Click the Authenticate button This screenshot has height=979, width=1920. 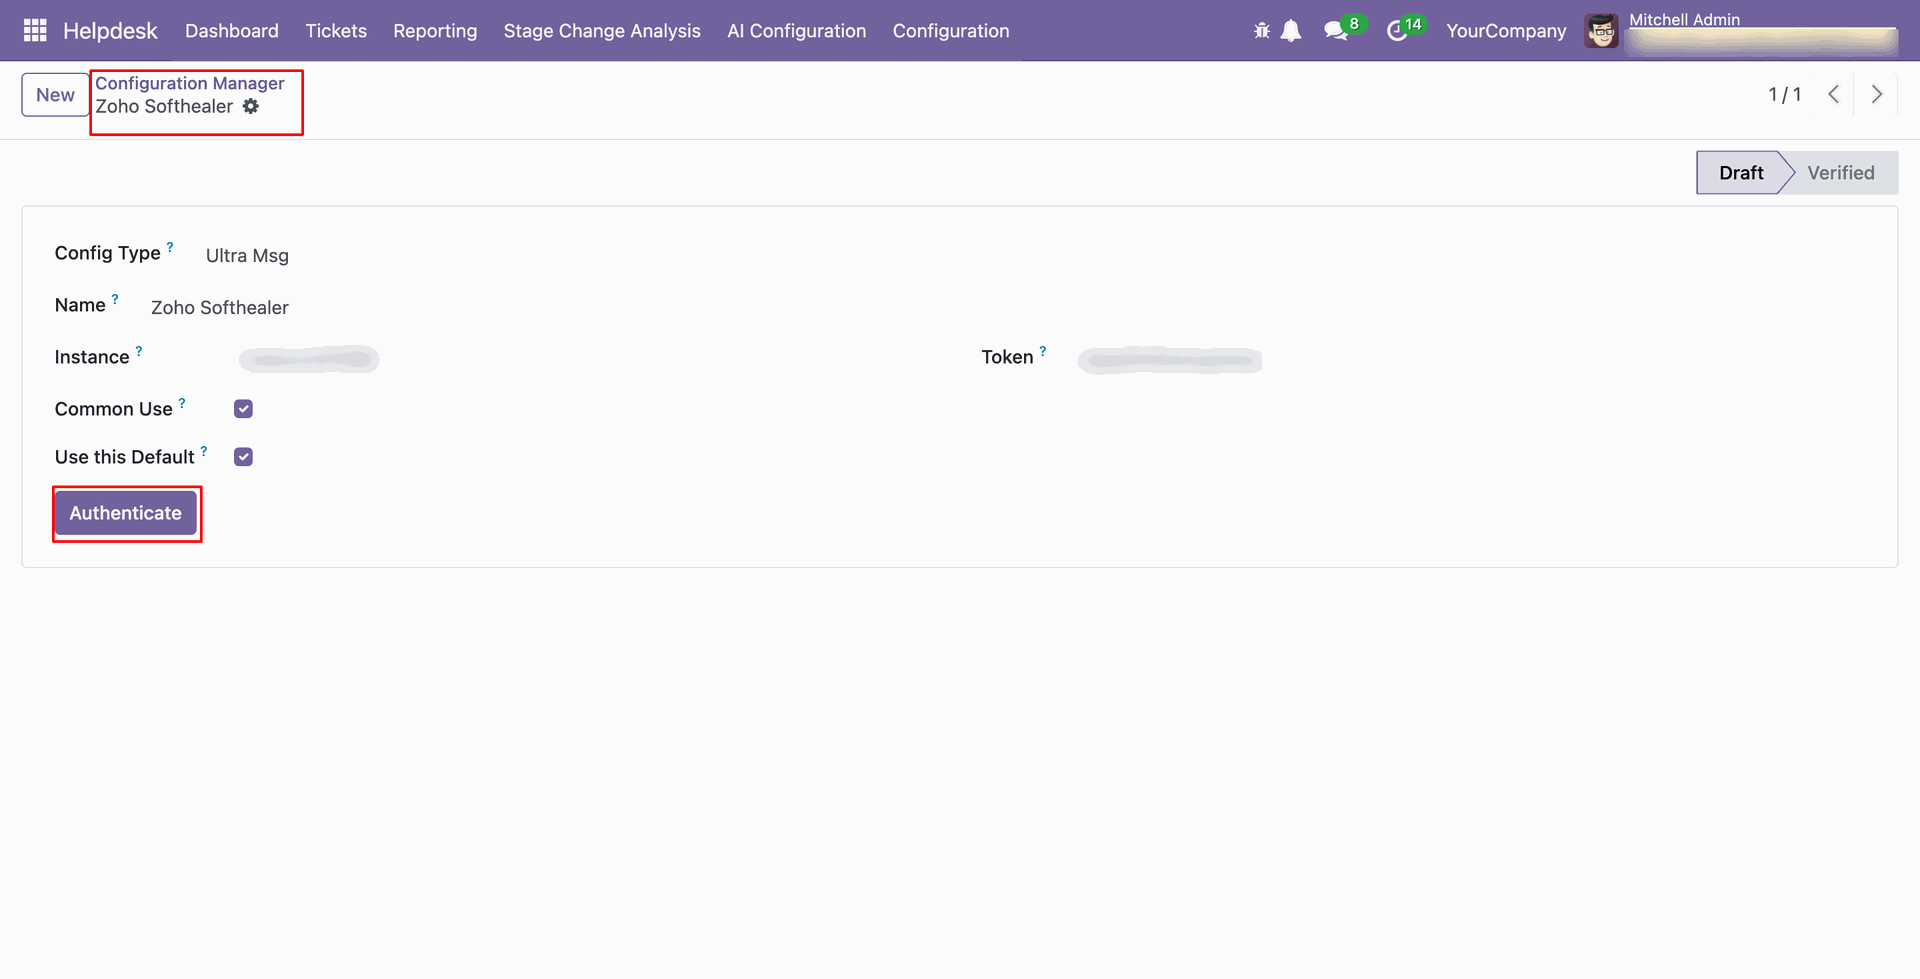(x=126, y=513)
